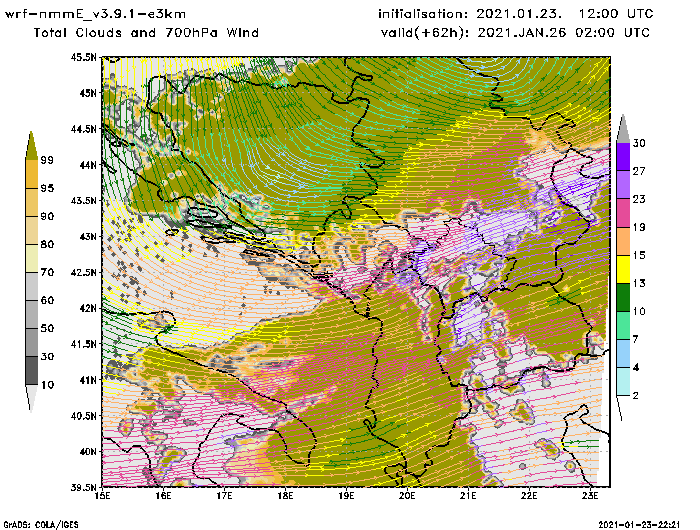The image size is (700, 530).
Task: Pick the 23–27 light purple wind swatch
Action: coord(623,185)
